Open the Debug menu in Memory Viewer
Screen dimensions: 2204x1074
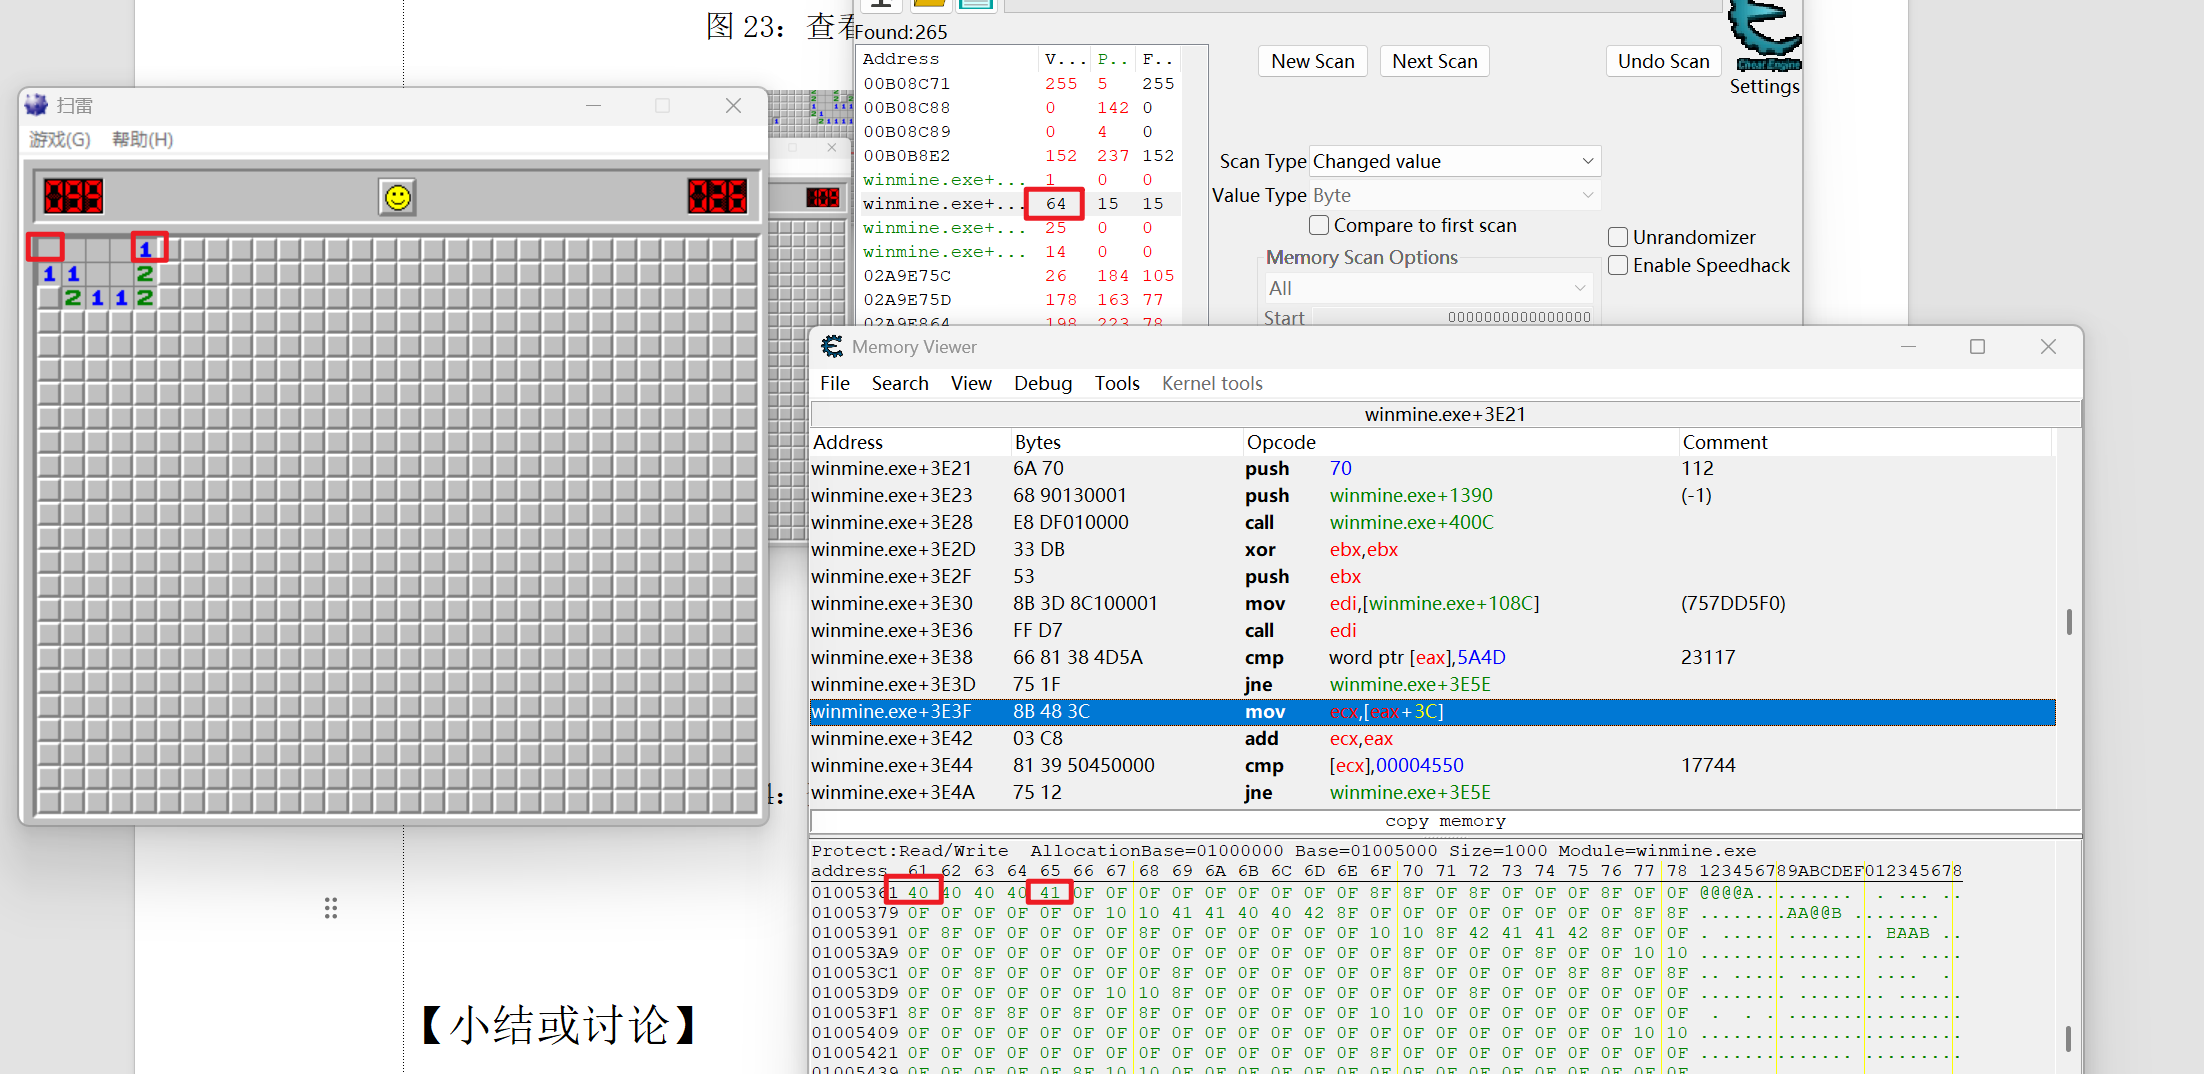[x=1042, y=383]
